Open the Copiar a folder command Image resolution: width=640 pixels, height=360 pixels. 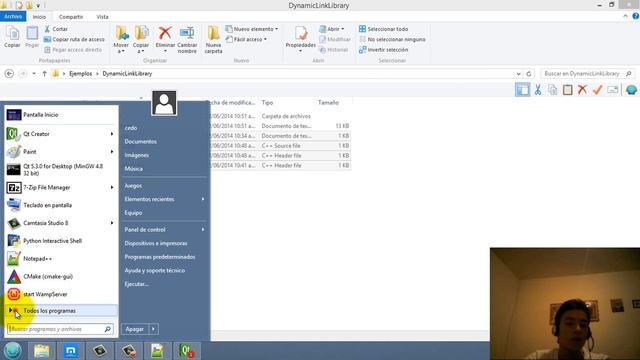[x=141, y=40]
